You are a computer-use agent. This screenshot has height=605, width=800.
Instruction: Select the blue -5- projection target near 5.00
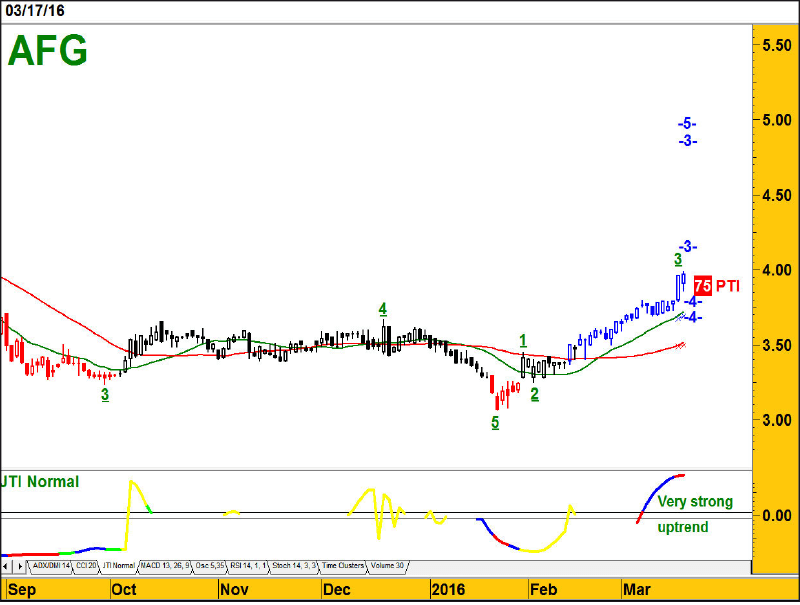pos(686,123)
